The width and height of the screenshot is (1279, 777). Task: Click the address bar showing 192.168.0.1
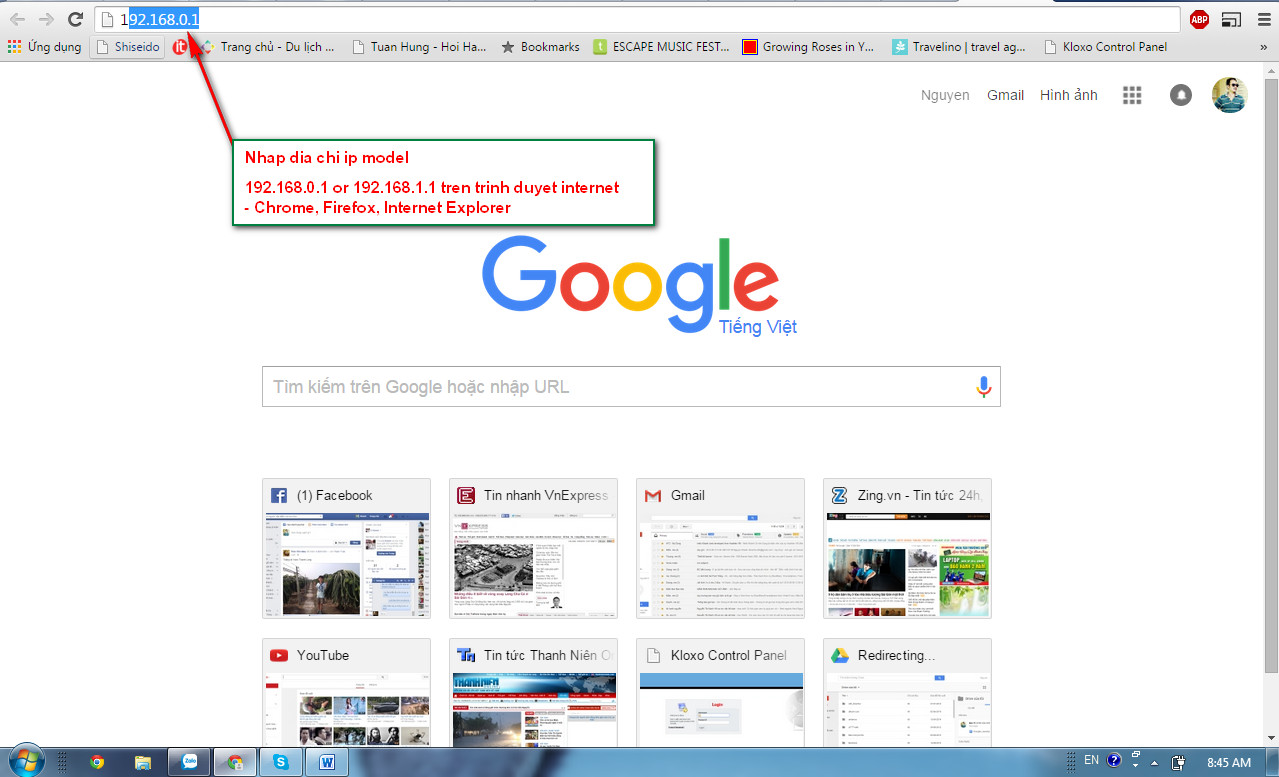[638, 19]
